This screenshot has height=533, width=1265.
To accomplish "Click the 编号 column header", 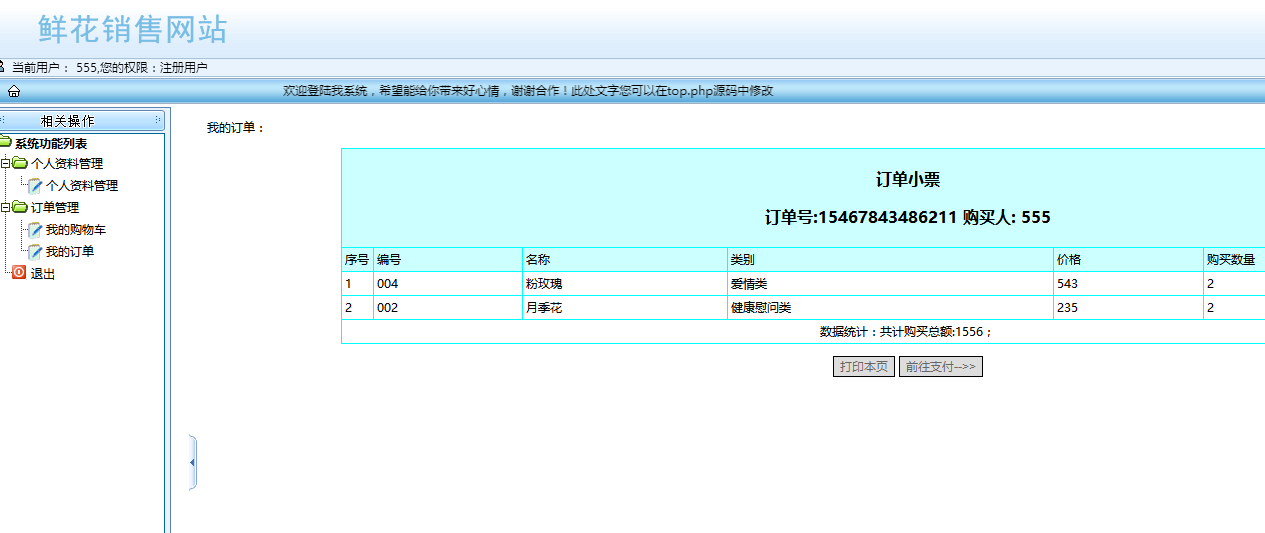I will click(x=448, y=259).
